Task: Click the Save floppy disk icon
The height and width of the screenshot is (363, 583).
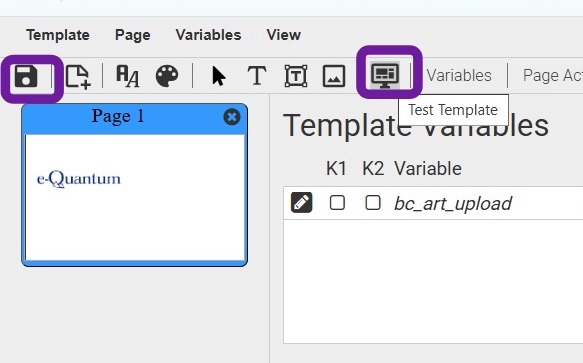Action: tap(26, 76)
